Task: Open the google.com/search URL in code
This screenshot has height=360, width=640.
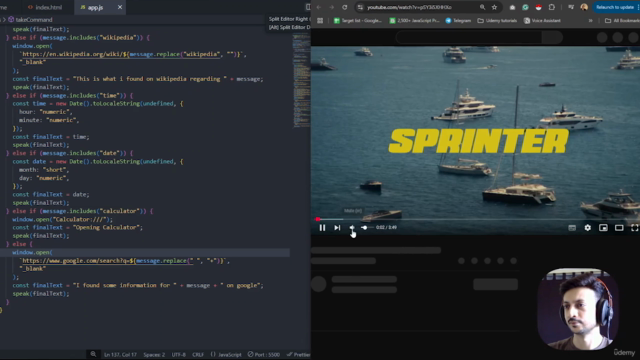Action: (124, 260)
